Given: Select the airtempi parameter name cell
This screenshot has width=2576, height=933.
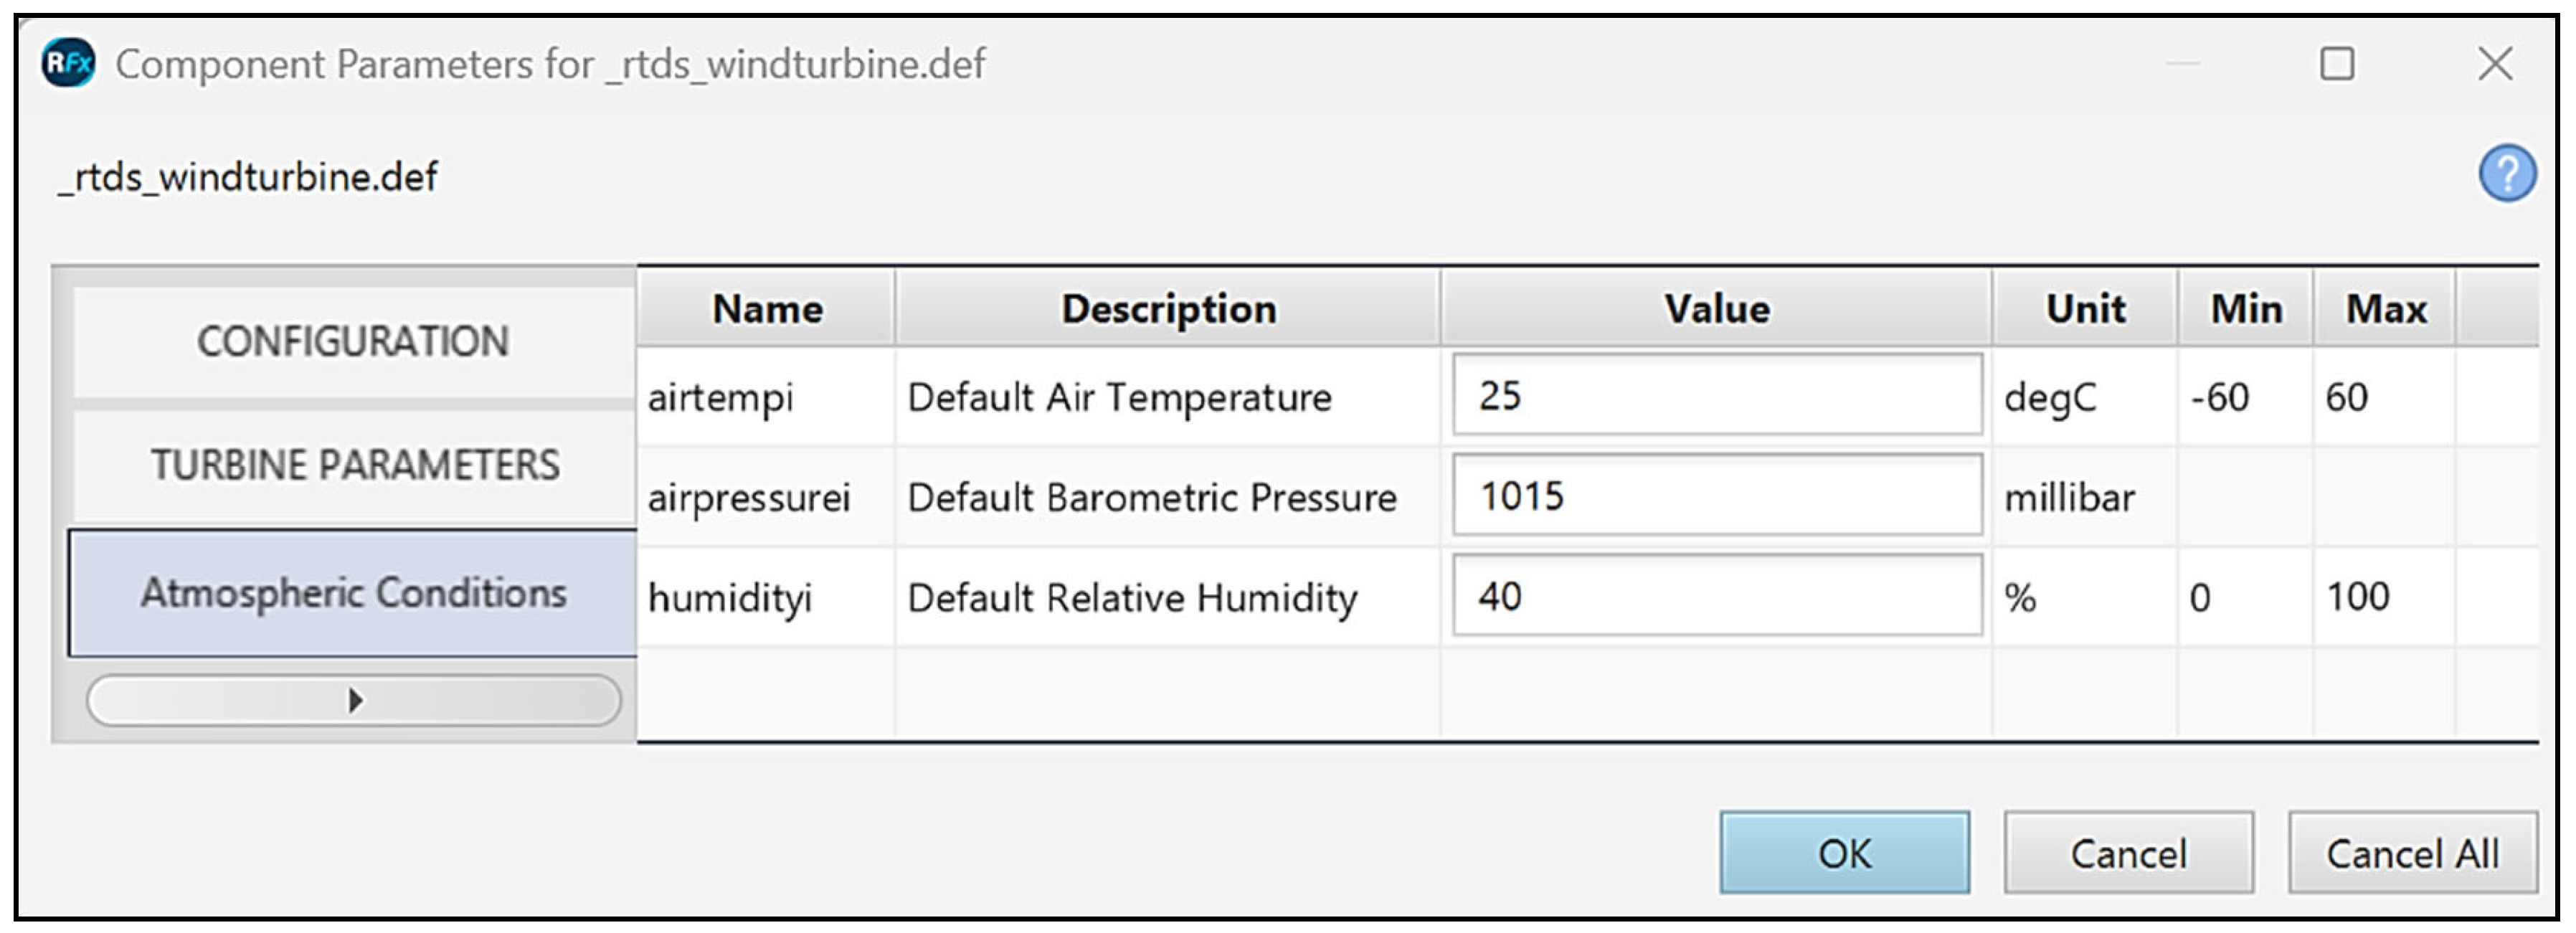Looking at the screenshot, I should click(721, 397).
